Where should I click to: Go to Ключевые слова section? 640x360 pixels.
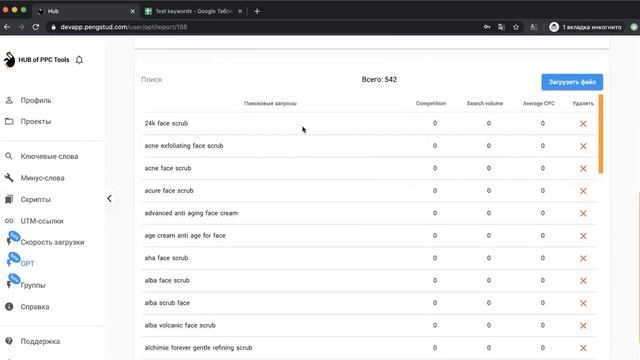[x=49, y=156]
